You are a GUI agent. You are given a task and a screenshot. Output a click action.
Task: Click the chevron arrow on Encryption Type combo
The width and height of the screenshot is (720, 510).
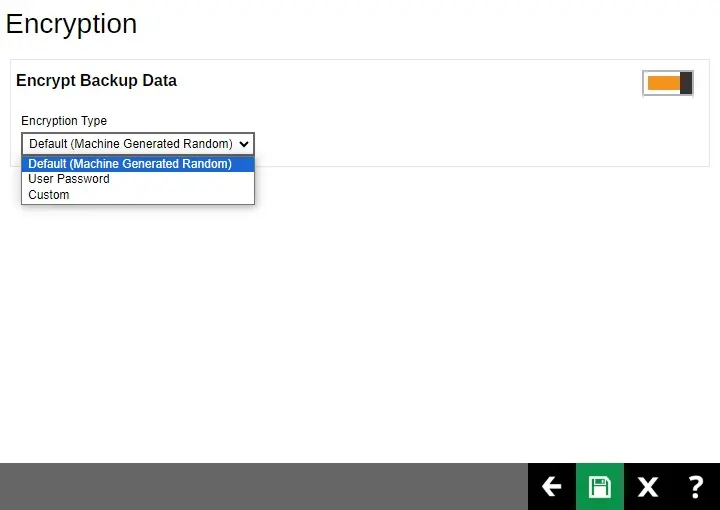click(244, 144)
